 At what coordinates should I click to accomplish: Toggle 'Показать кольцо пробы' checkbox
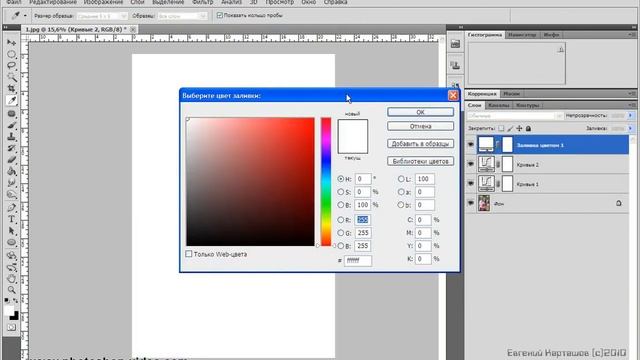pos(220,15)
